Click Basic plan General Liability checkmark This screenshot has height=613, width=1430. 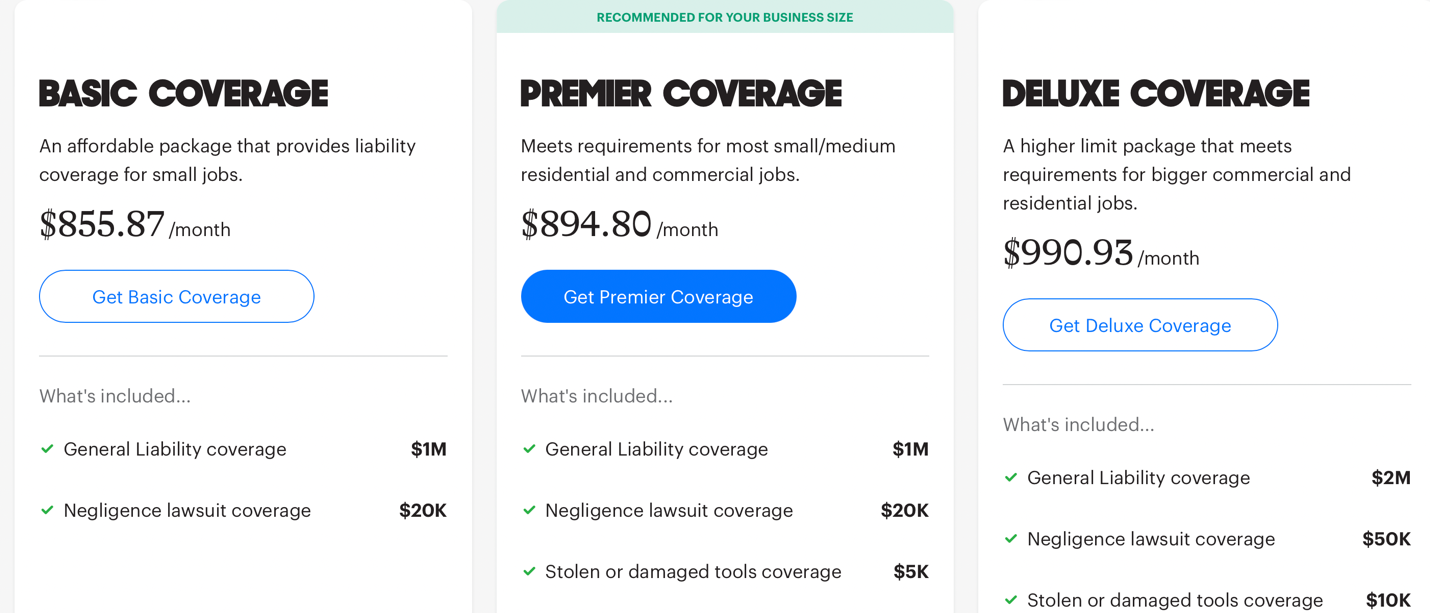(x=47, y=449)
